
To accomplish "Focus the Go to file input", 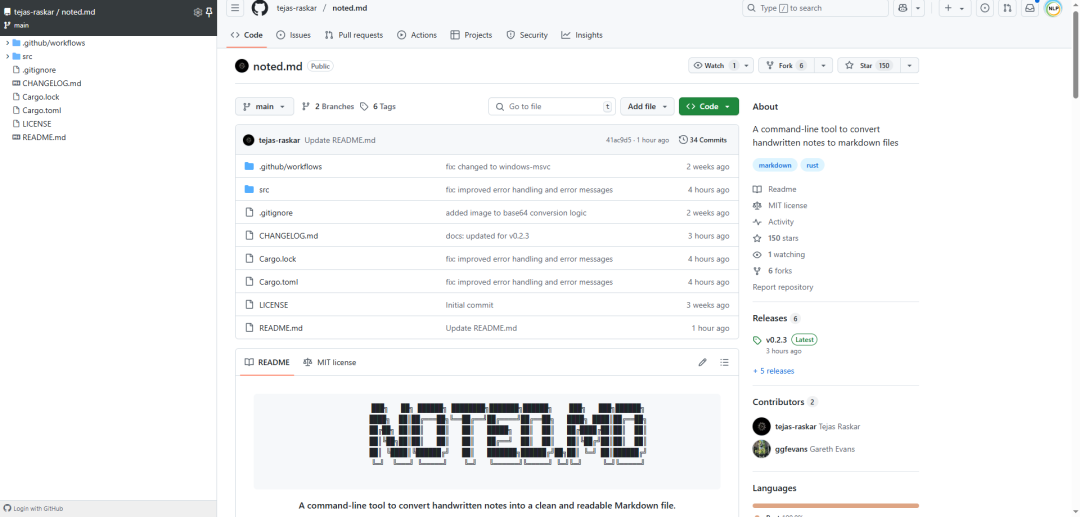I will pos(552,107).
